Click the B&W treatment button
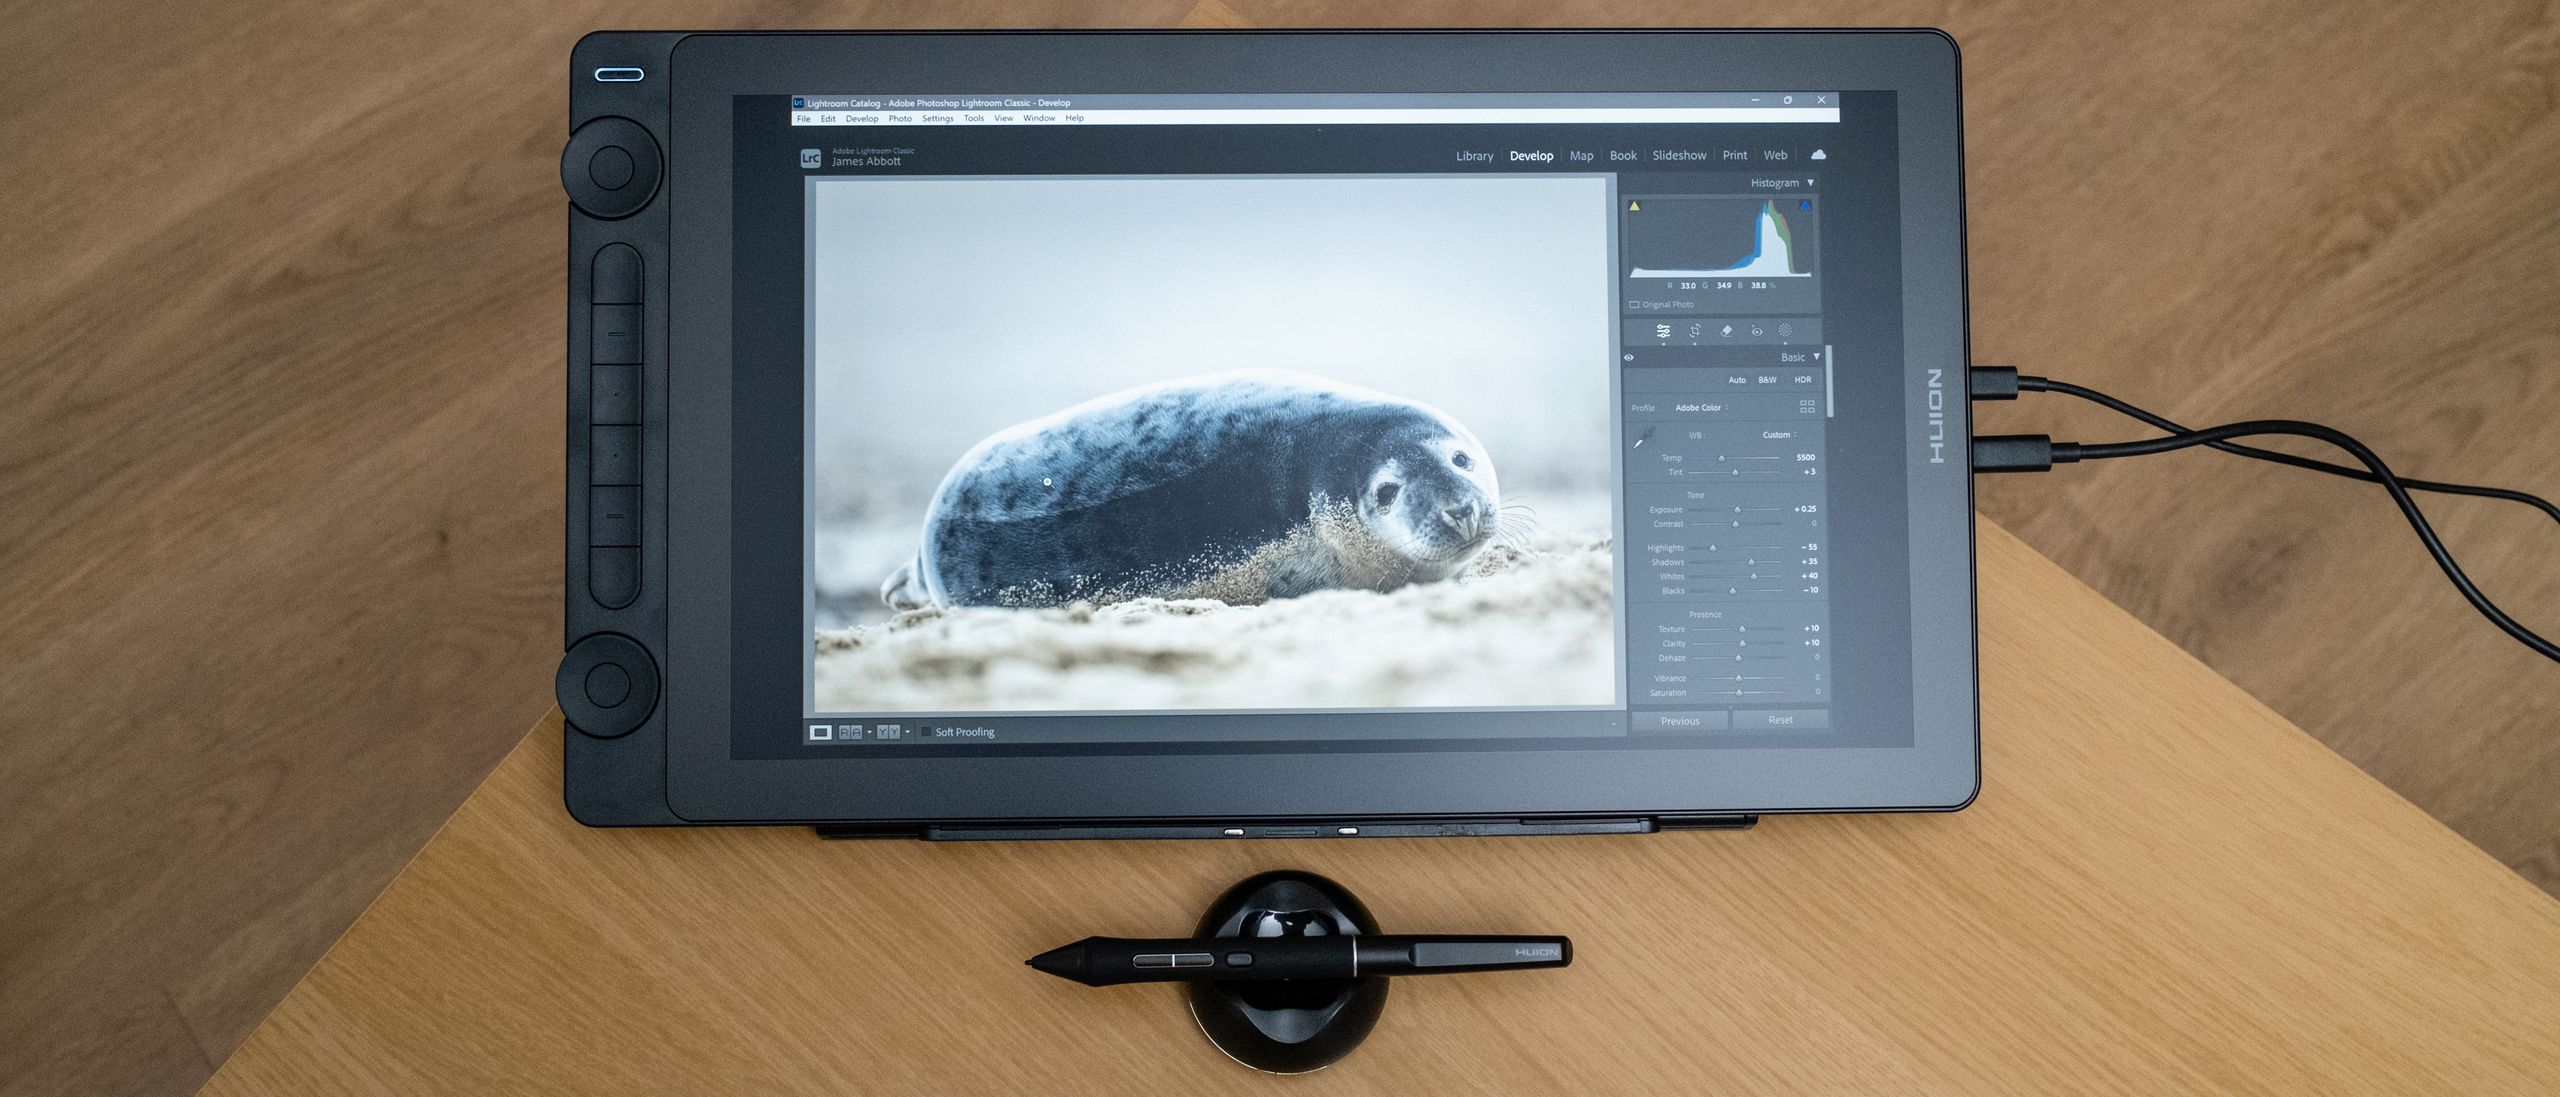 (x=1767, y=380)
